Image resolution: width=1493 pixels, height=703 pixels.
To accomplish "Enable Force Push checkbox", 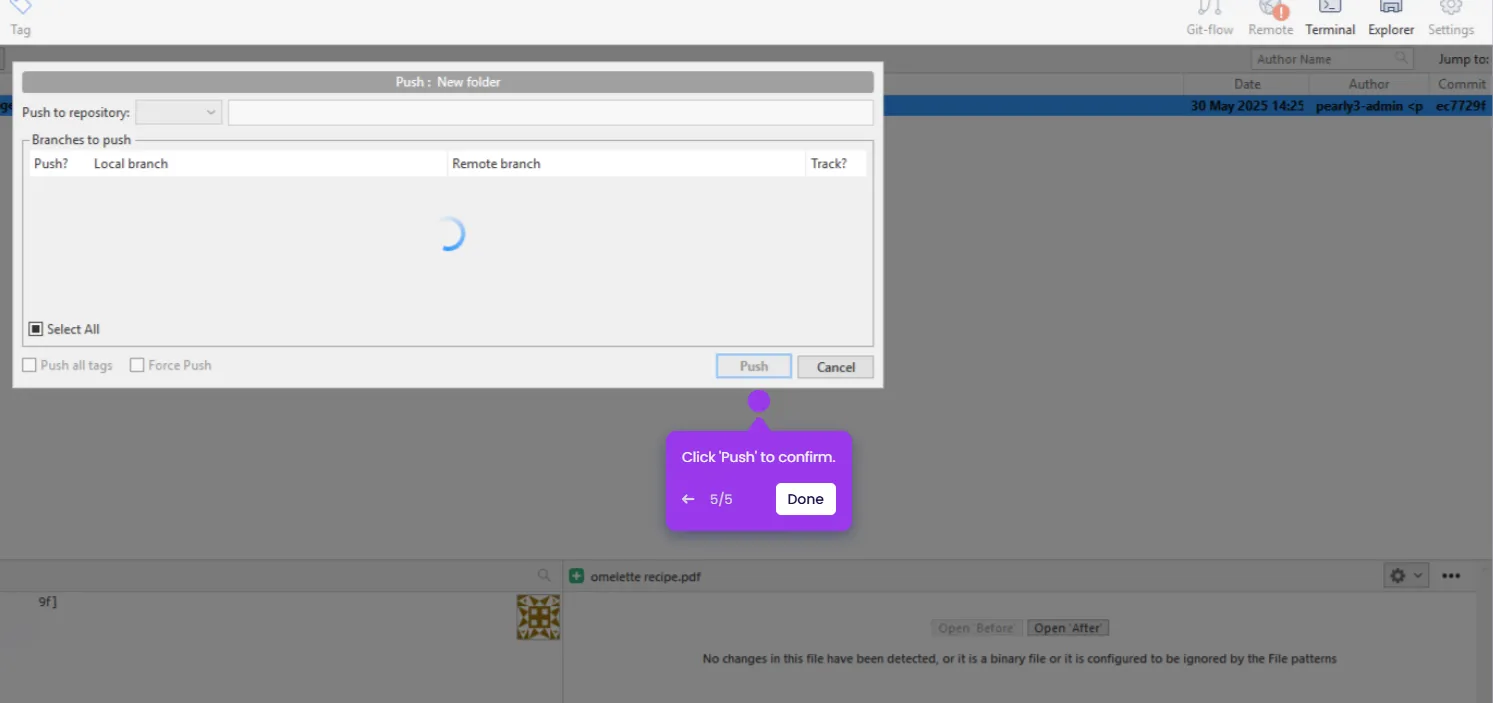I will (138, 365).
